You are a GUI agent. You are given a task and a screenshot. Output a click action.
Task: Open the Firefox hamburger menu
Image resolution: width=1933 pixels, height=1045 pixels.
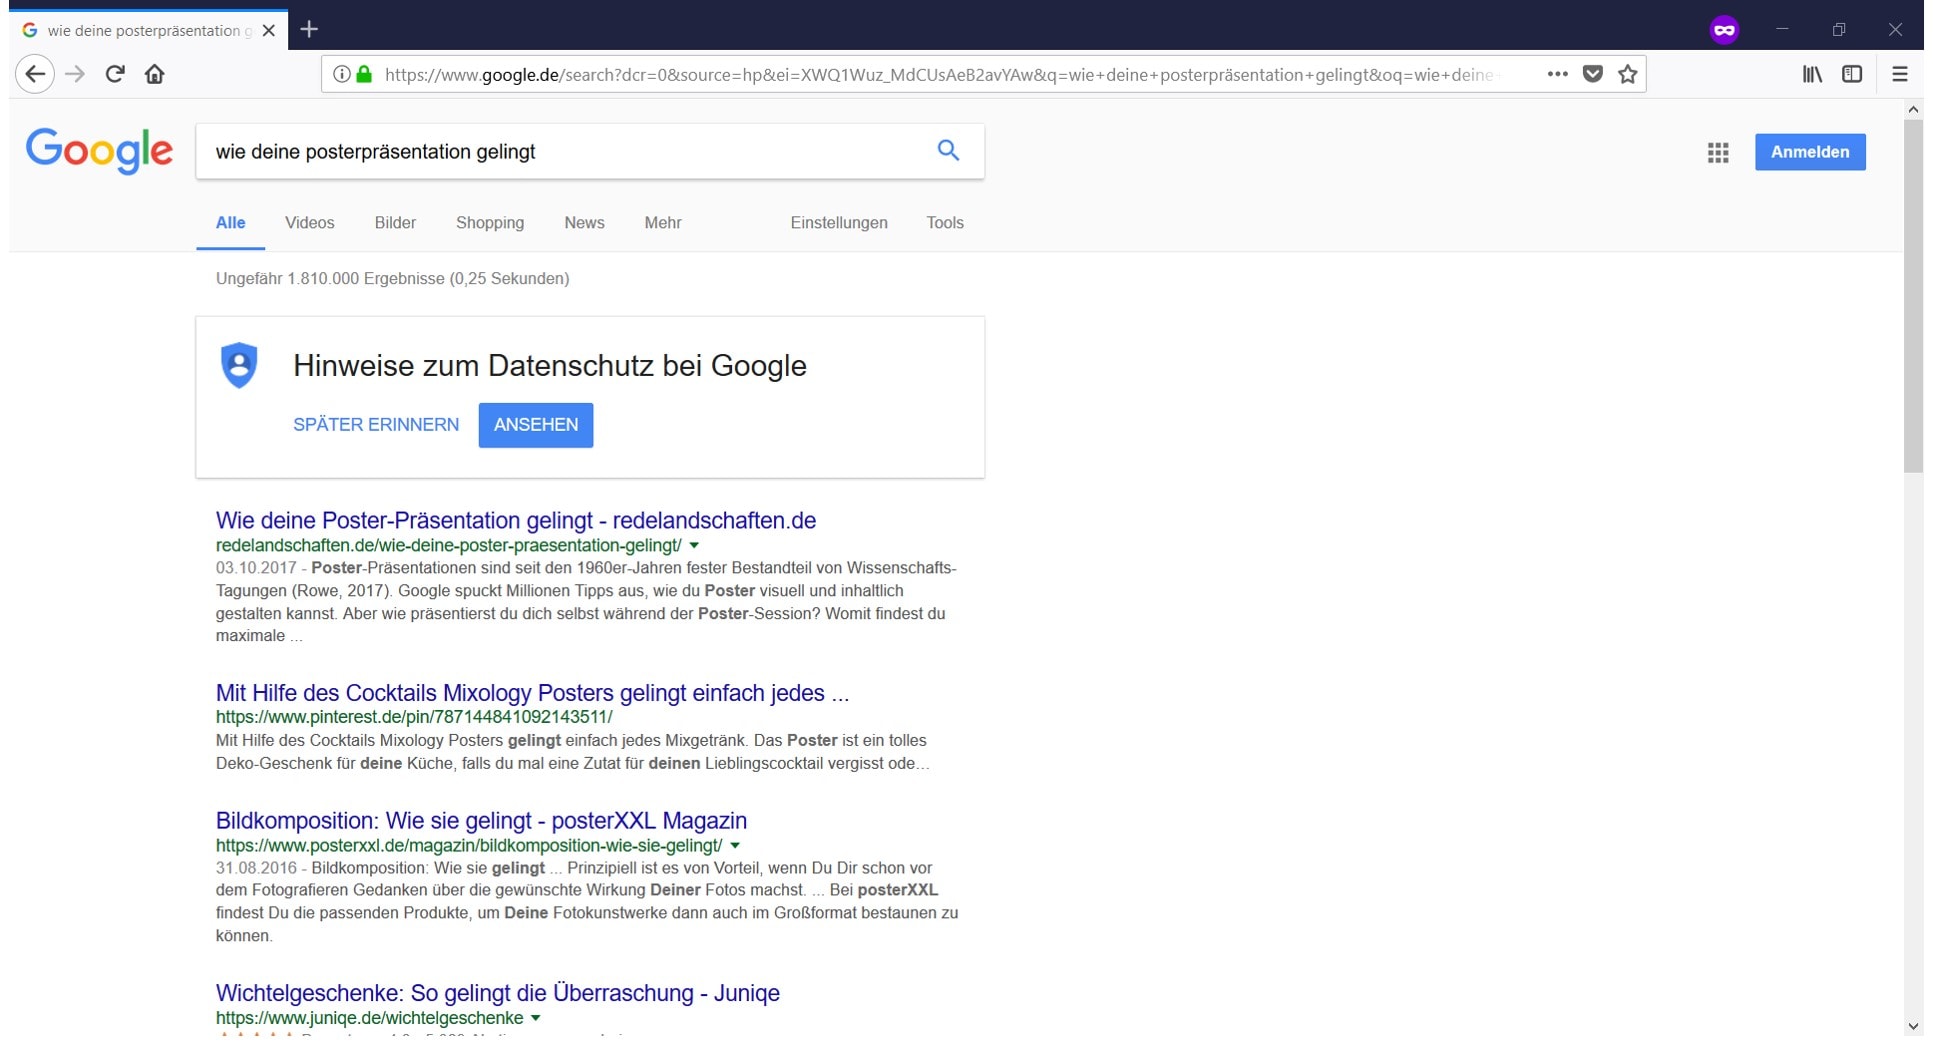1899,74
